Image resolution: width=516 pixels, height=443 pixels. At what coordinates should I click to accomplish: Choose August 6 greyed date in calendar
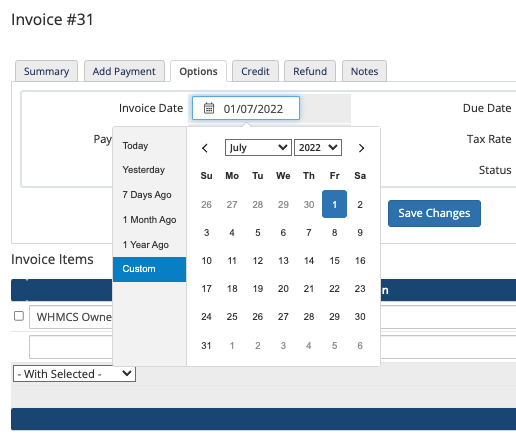pyautogui.click(x=360, y=346)
